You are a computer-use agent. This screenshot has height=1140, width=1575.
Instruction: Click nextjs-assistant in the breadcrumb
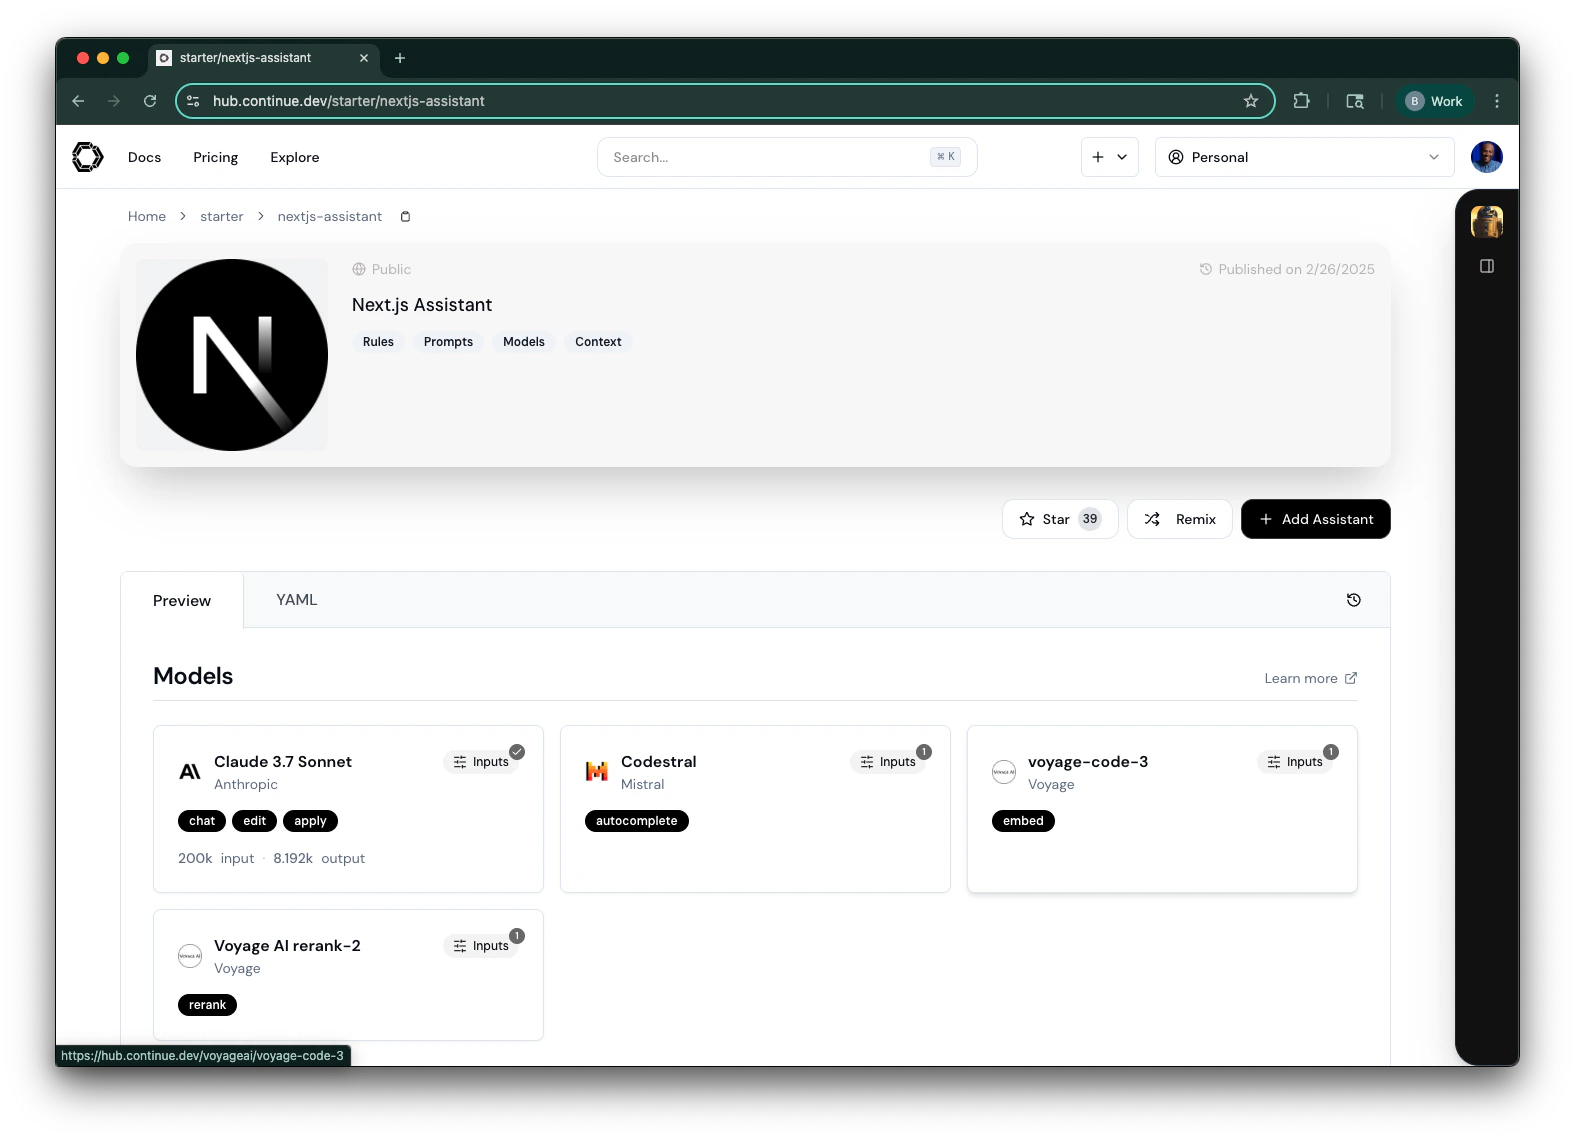coord(330,217)
